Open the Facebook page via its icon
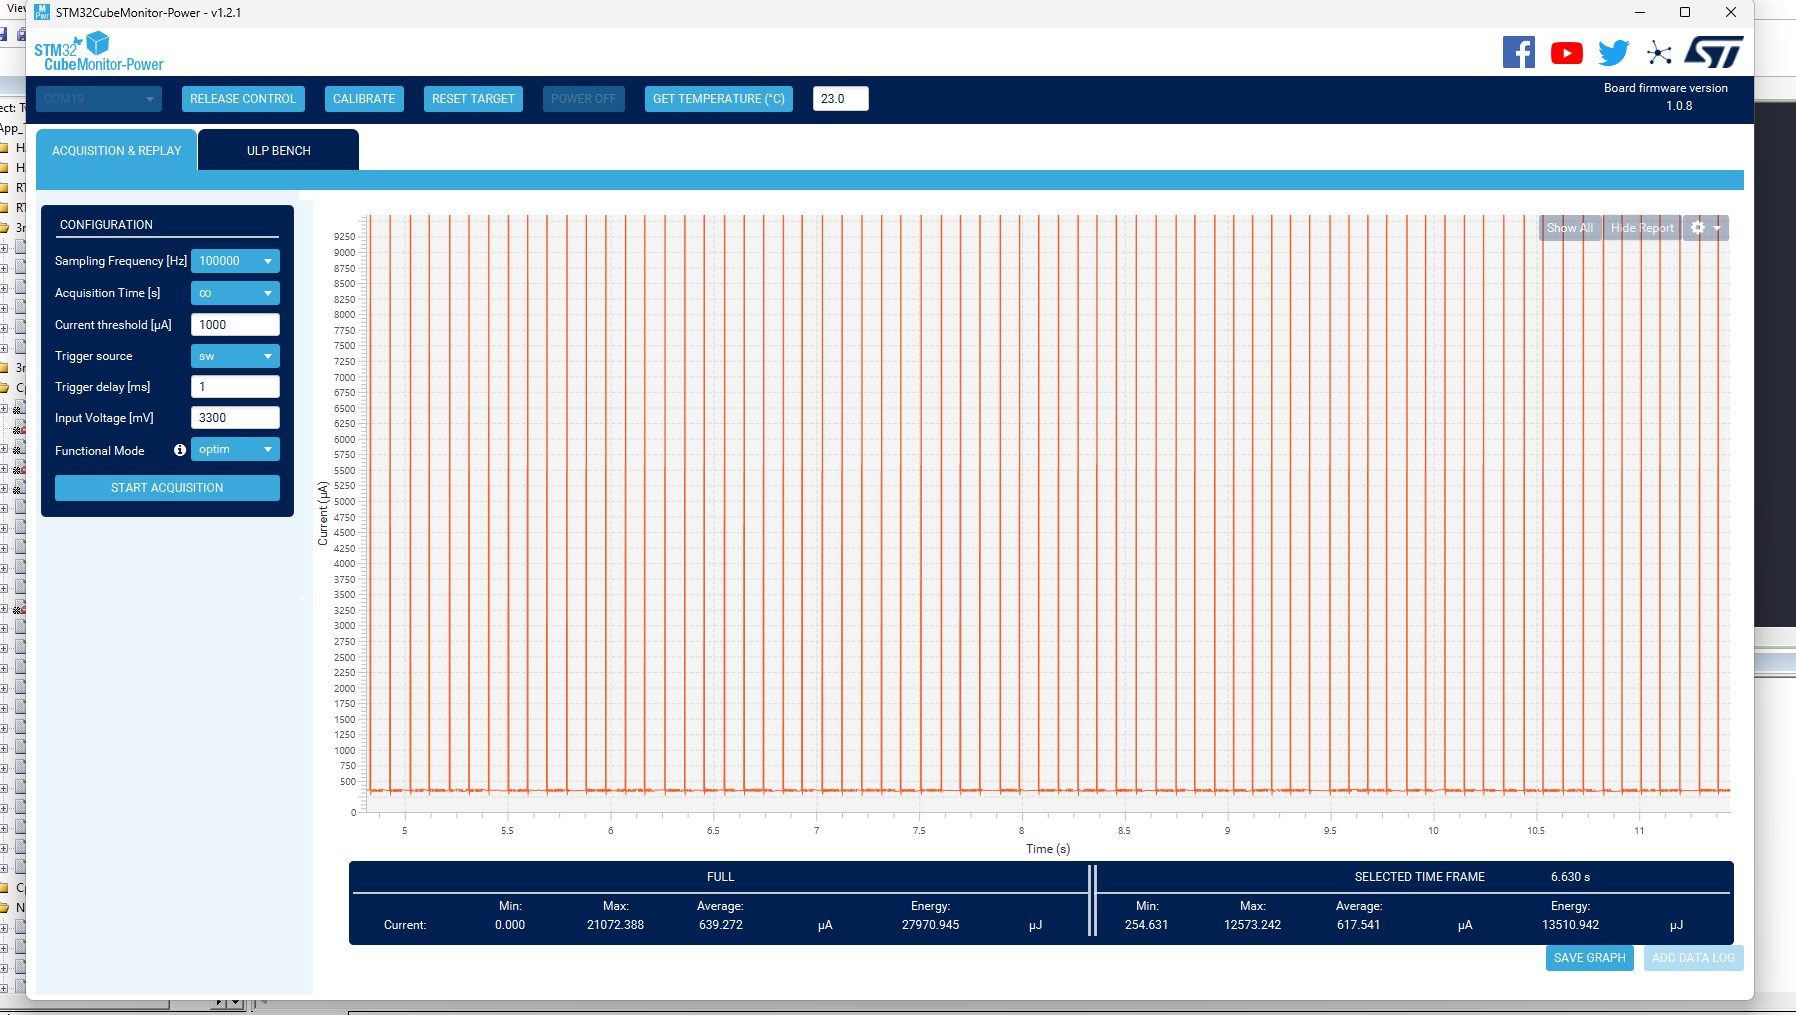The height and width of the screenshot is (1015, 1796). 1519,52
